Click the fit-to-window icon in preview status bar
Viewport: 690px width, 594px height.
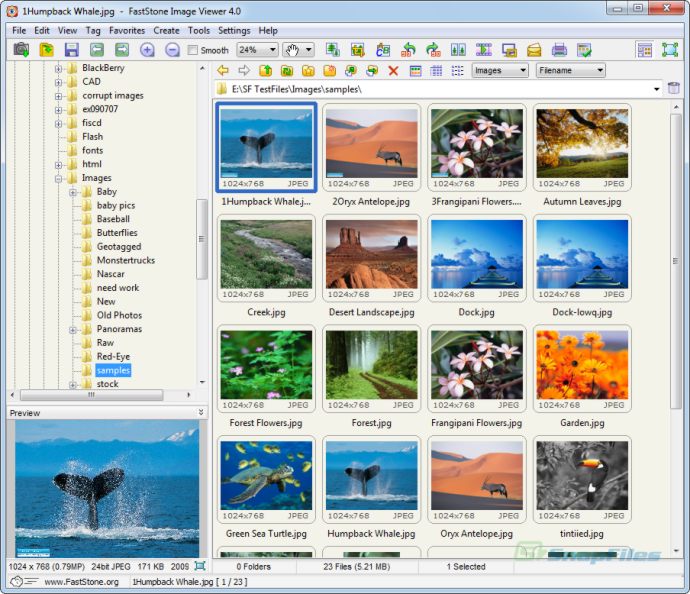(x=200, y=566)
